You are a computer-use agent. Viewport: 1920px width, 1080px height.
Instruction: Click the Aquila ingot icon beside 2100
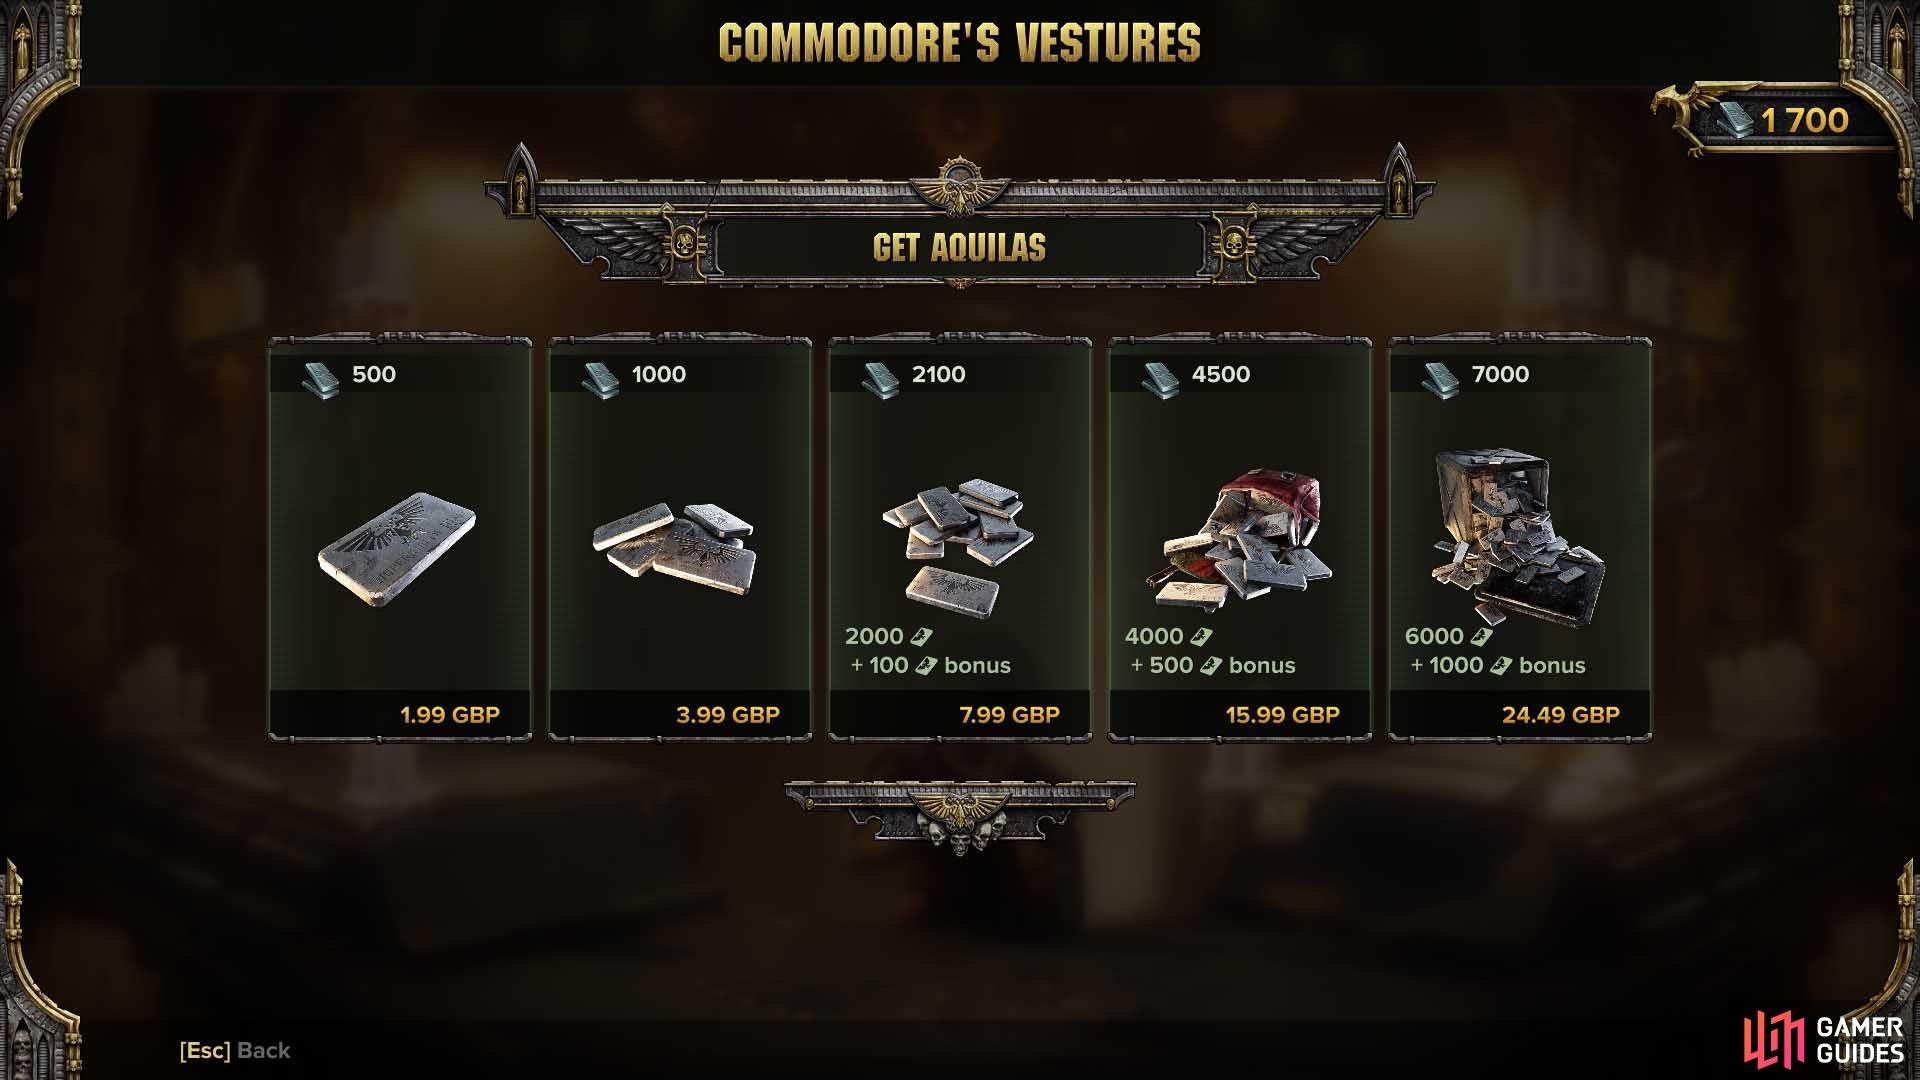click(881, 380)
